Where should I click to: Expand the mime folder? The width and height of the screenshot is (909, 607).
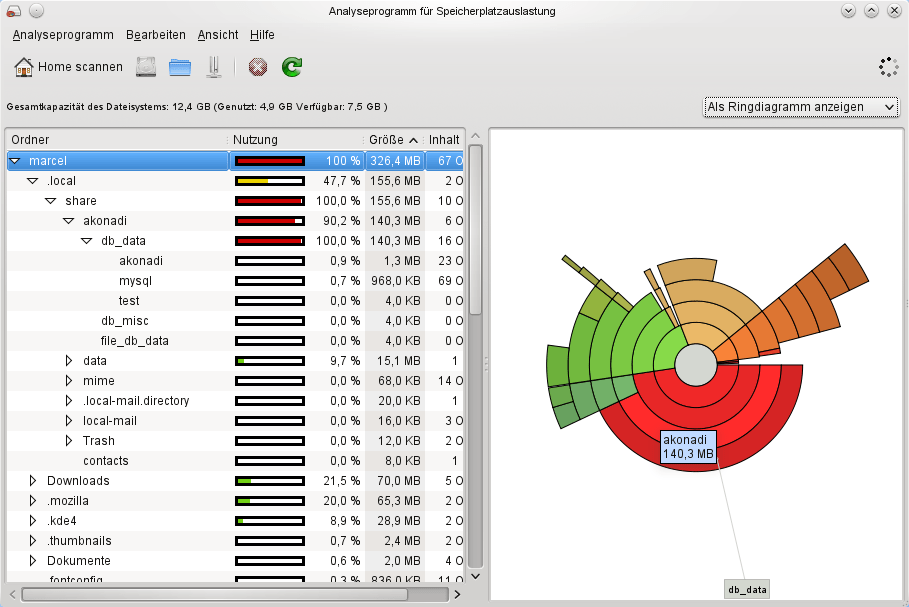tap(69, 381)
